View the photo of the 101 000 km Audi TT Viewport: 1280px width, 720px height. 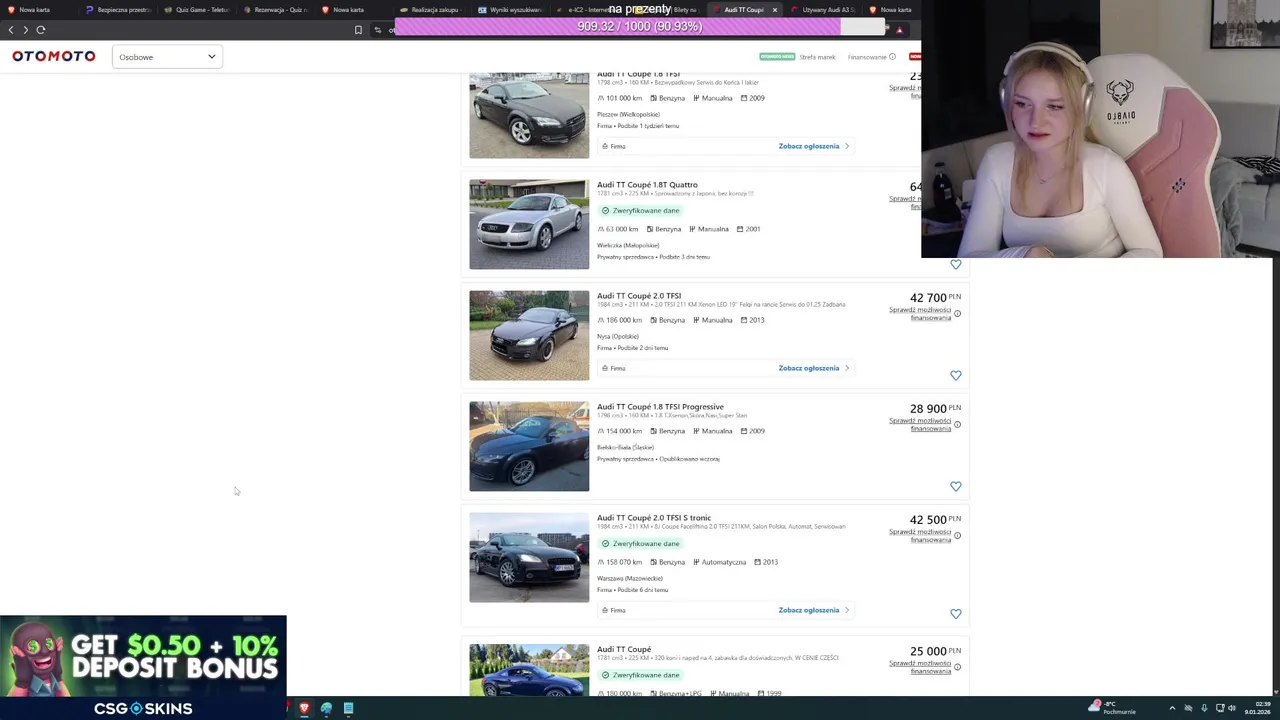[x=529, y=115]
